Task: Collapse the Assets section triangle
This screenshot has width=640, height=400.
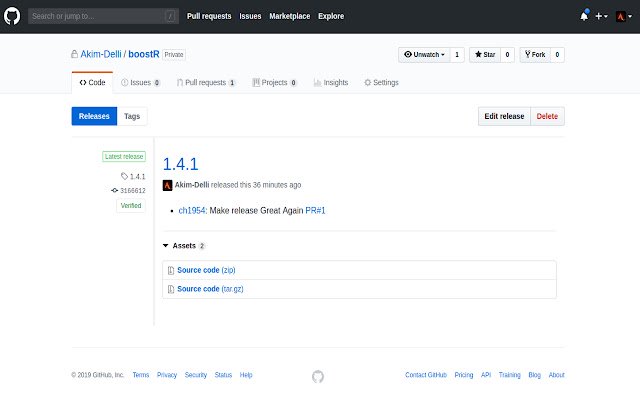Action: tap(165, 246)
